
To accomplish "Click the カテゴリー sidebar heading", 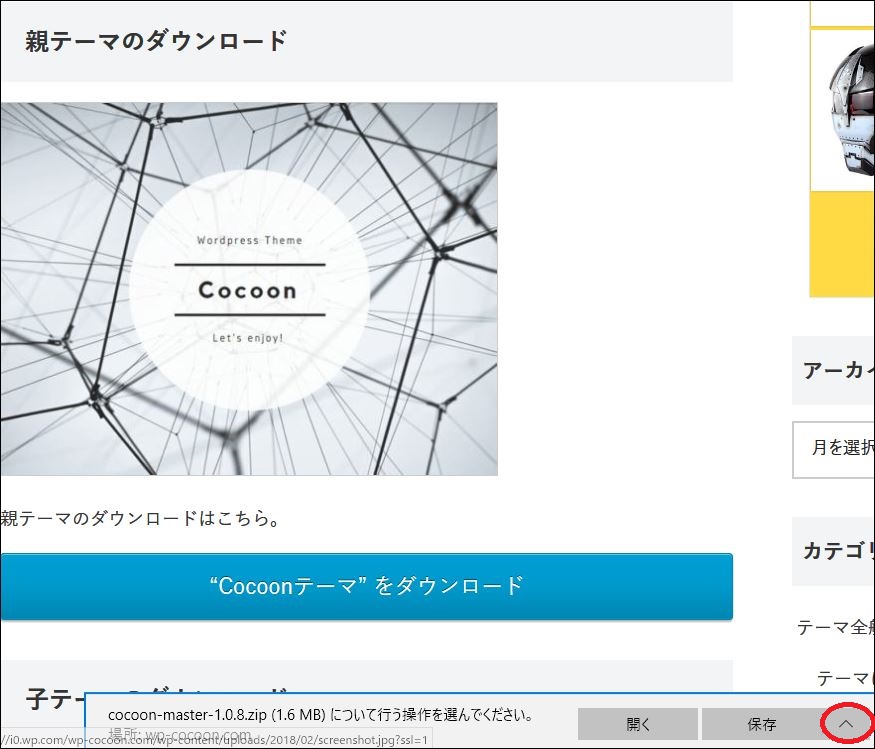I will (839, 551).
